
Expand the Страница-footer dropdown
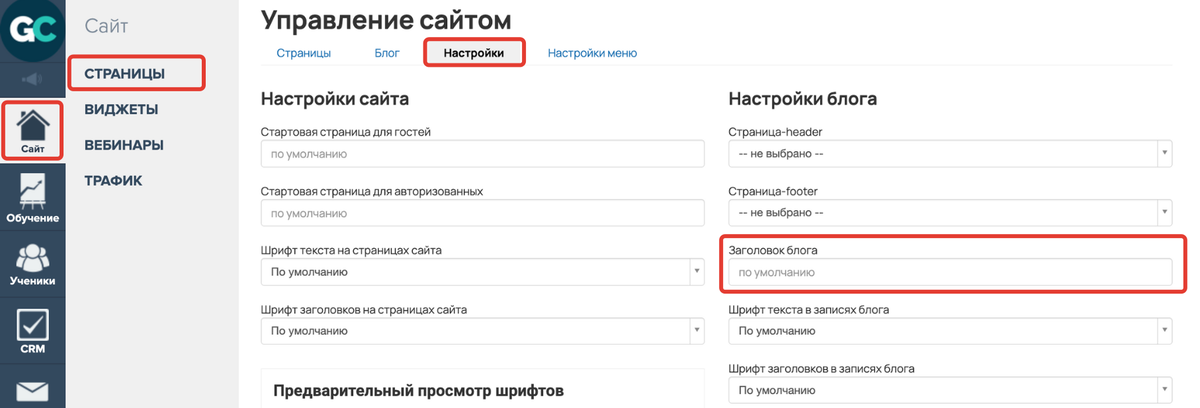tap(950, 213)
